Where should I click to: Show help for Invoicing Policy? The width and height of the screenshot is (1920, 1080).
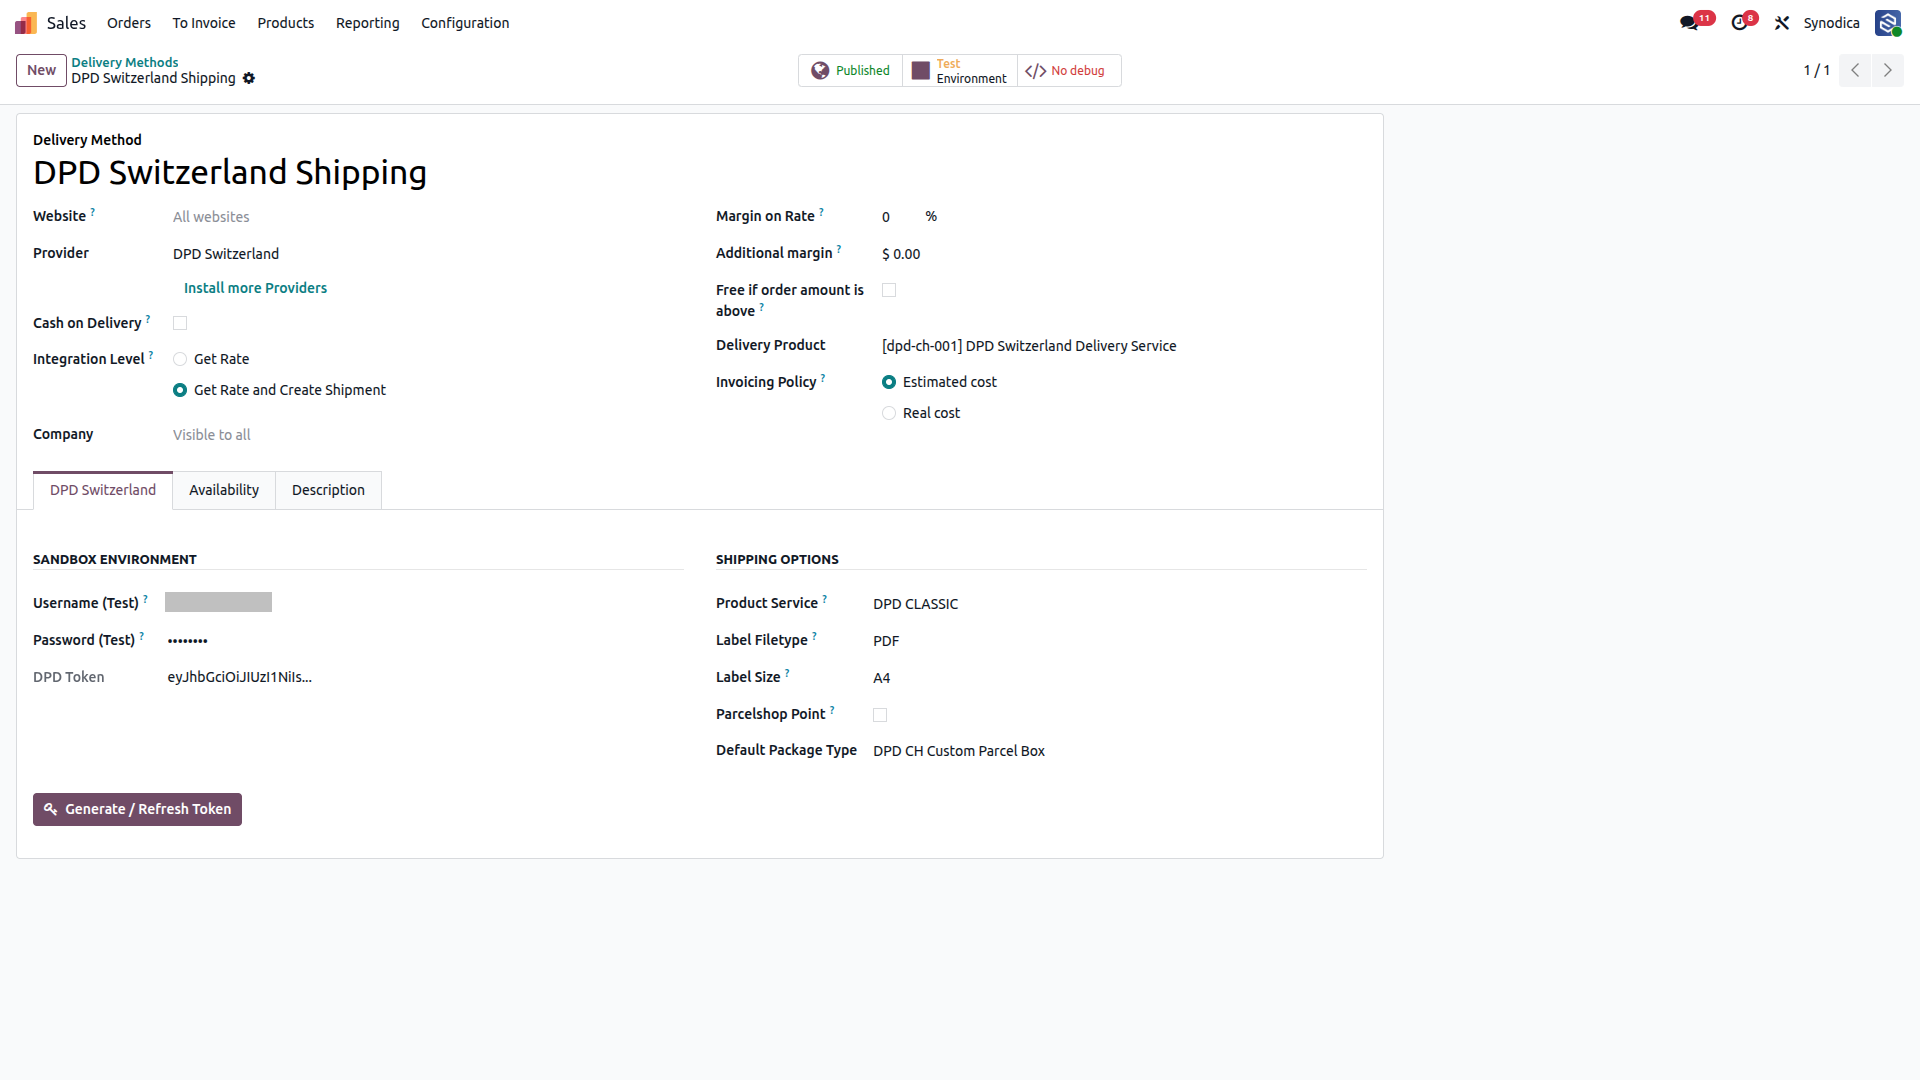pos(823,378)
